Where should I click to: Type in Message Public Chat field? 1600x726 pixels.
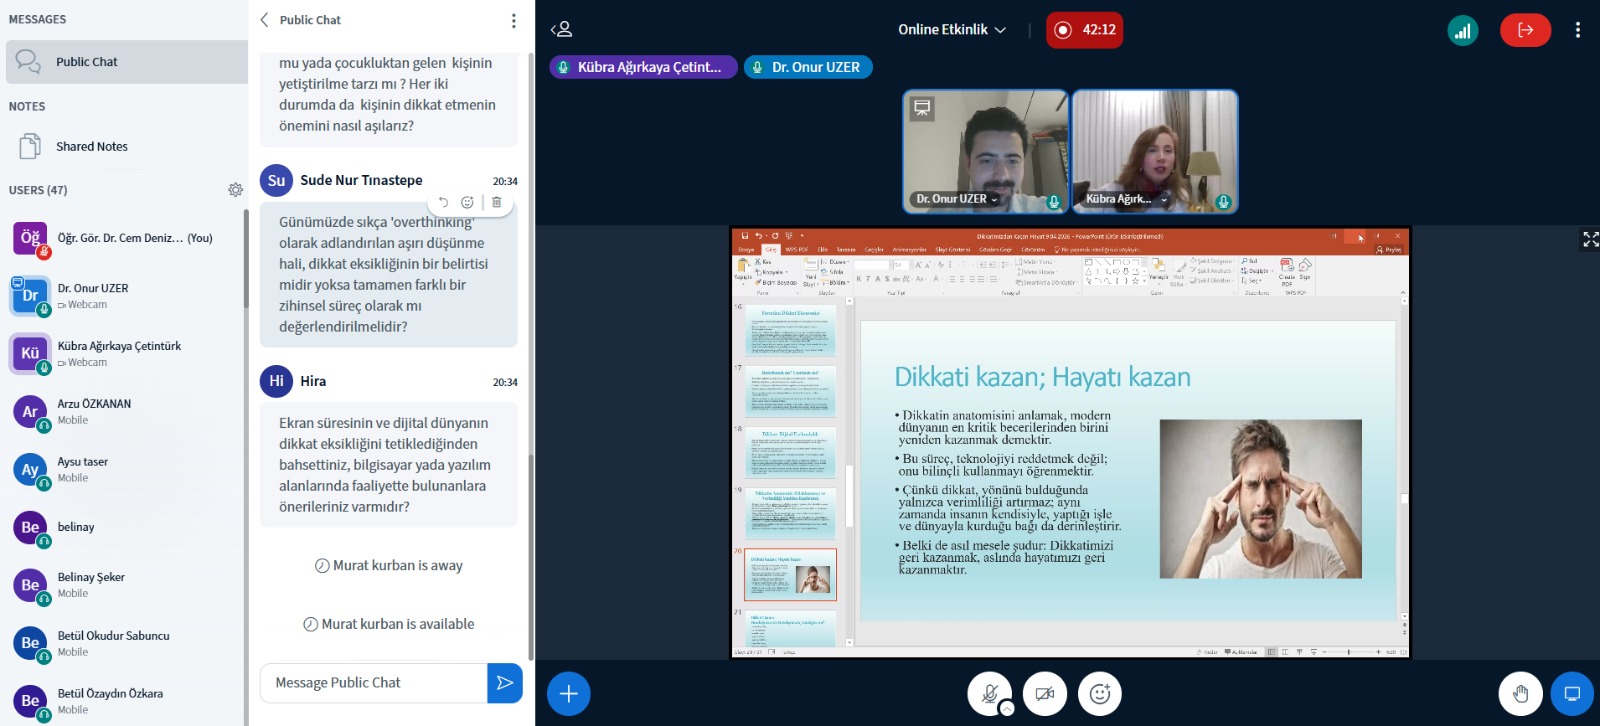(373, 683)
